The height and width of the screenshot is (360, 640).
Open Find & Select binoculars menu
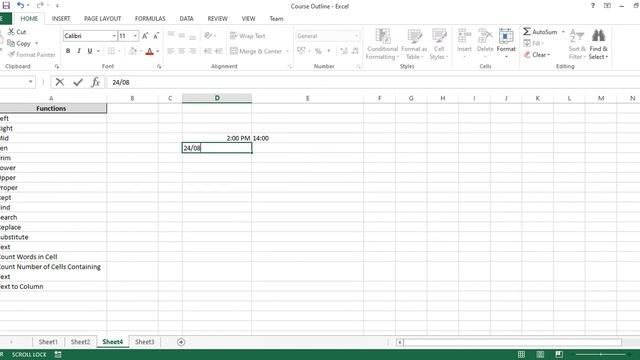(x=598, y=44)
